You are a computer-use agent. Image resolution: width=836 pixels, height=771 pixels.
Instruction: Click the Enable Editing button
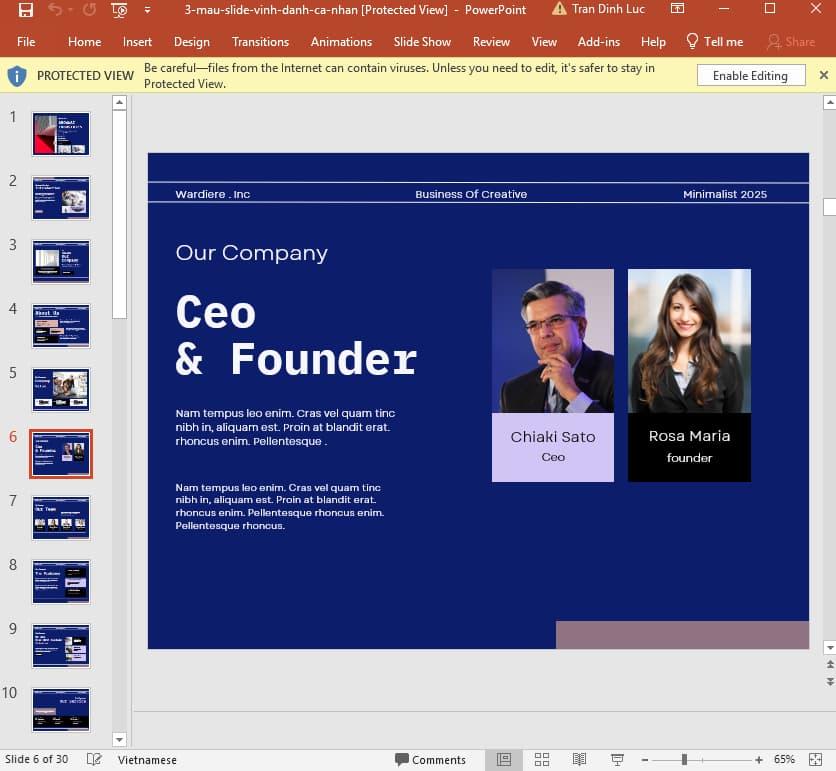point(750,76)
